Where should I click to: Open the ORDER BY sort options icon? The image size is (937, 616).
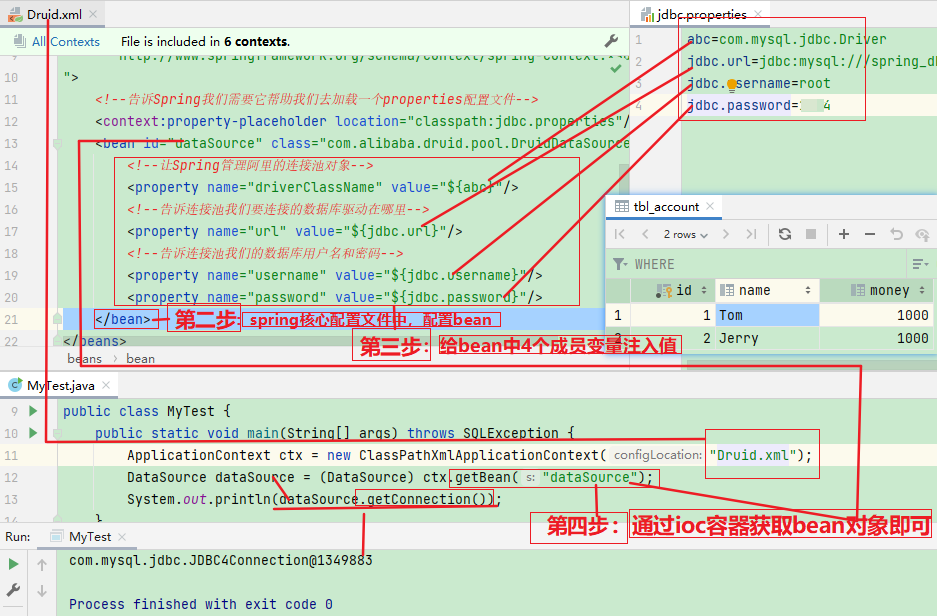pos(920,264)
